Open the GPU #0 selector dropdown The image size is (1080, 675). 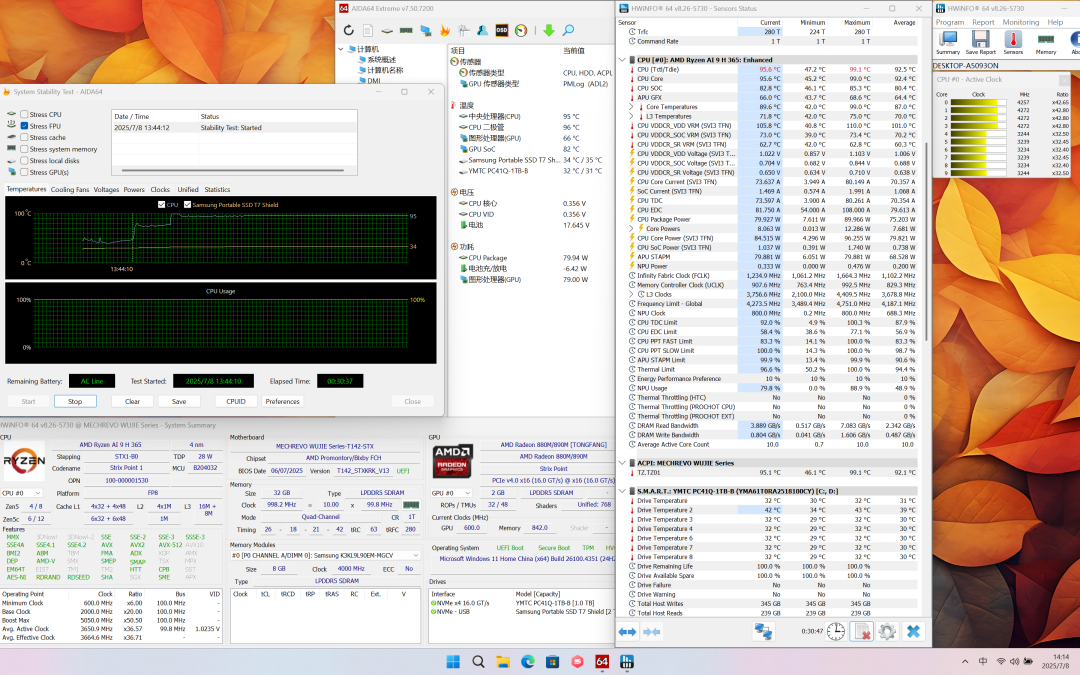(451, 493)
